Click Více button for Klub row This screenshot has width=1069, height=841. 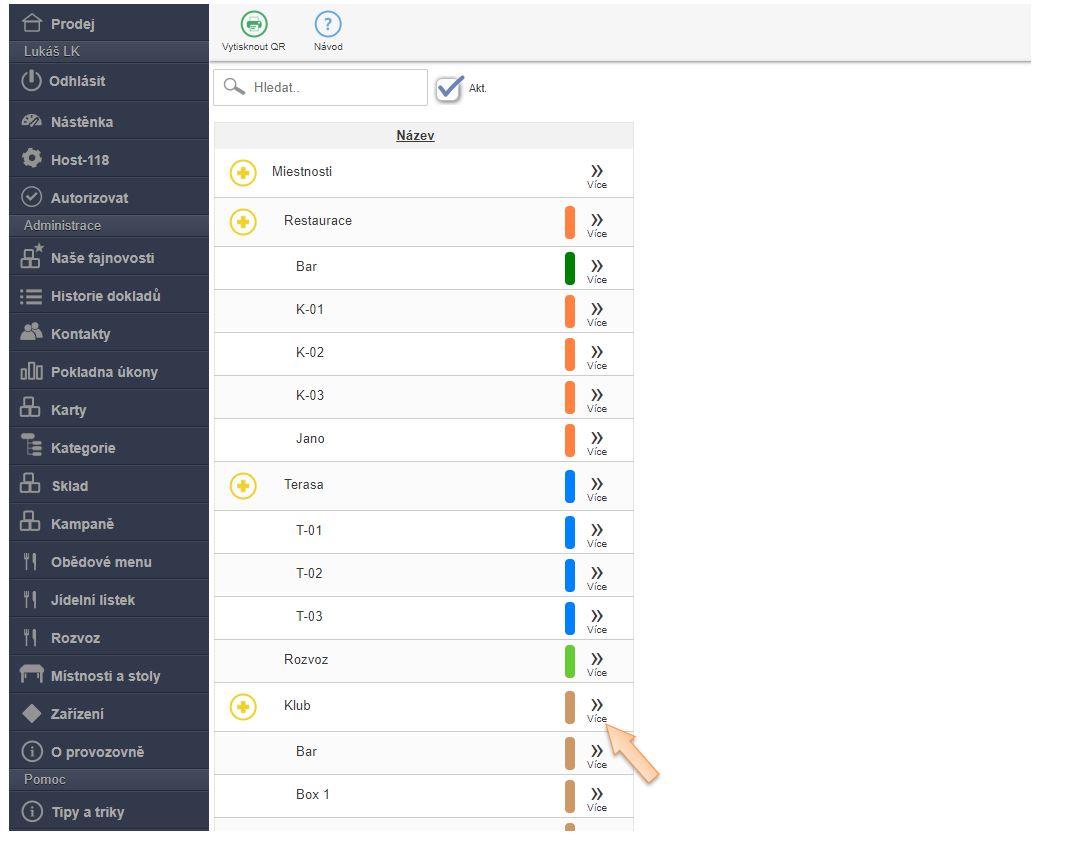[597, 709]
